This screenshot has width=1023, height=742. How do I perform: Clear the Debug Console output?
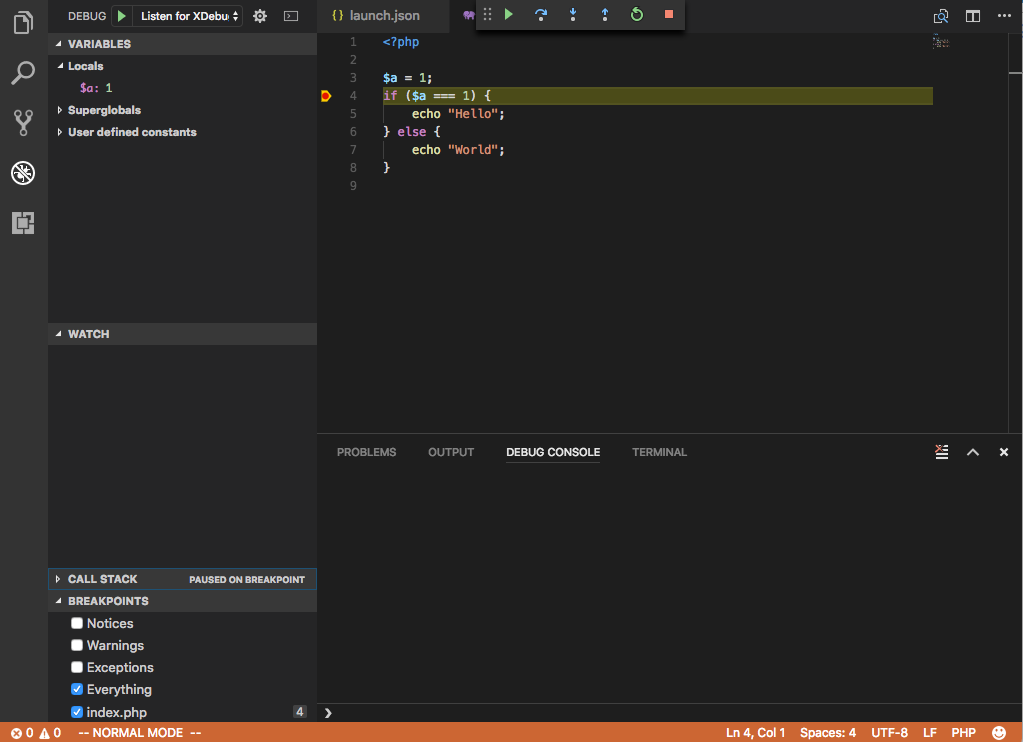pos(941,452)
